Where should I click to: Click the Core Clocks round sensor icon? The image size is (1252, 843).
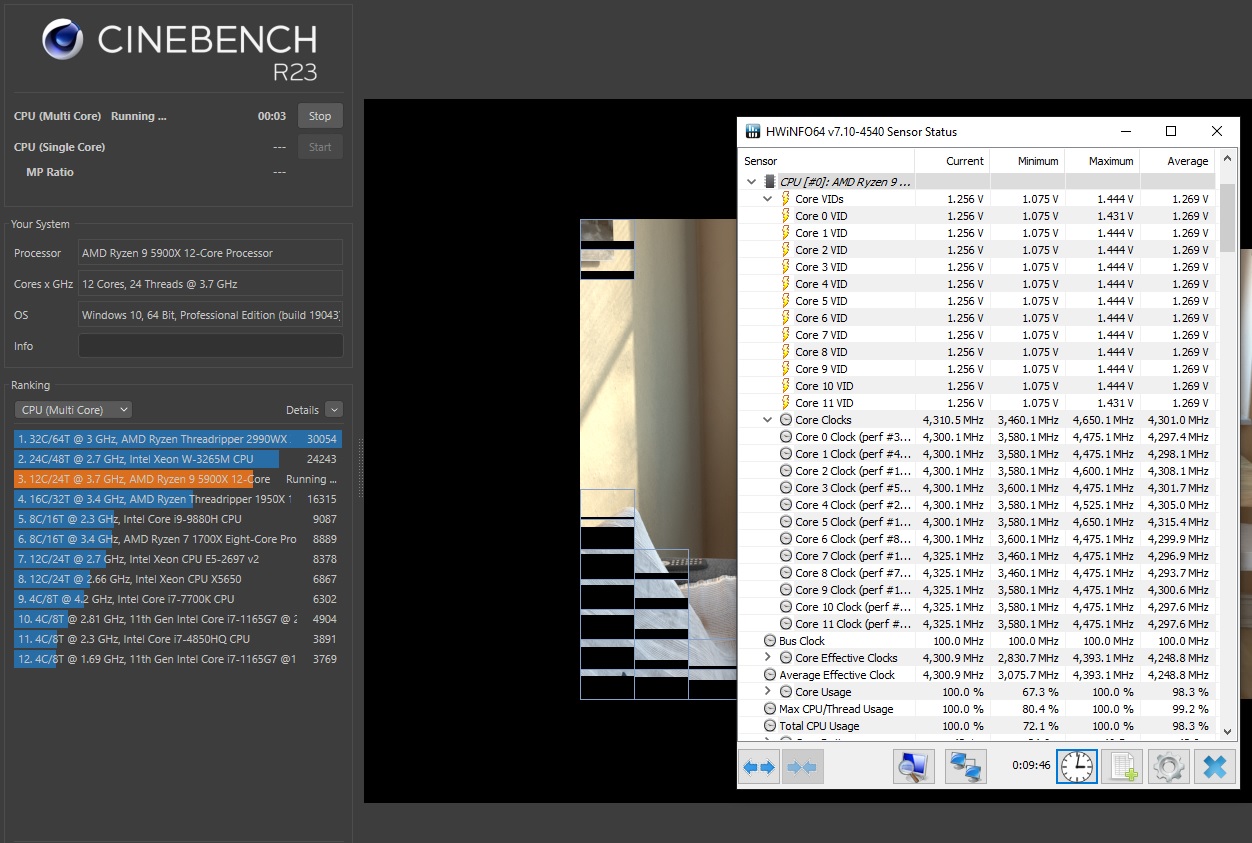coord(786,420)
